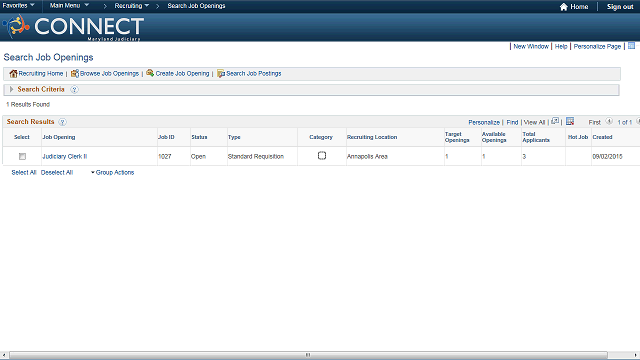Viewport: 640px width, 360px height.
Task: Click the scrollbar right arrow
Action: [636, 356]
